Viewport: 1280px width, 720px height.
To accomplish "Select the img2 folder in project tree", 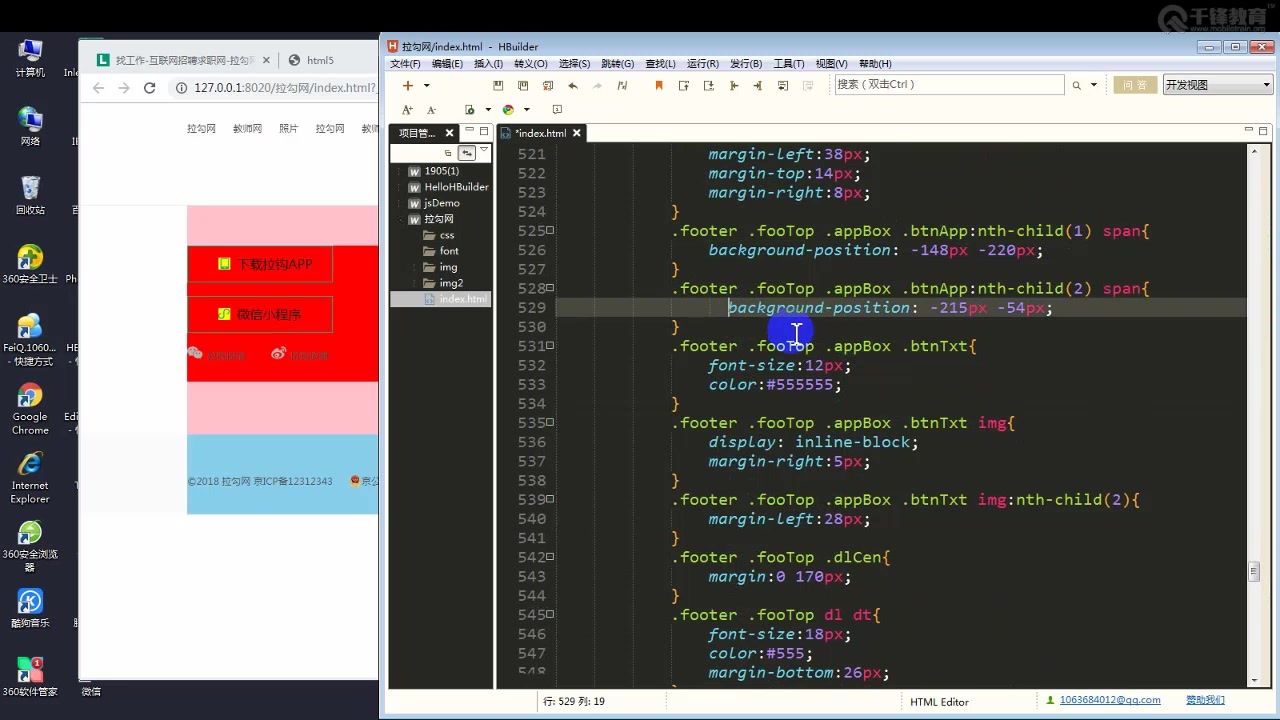I will point(443,283).
